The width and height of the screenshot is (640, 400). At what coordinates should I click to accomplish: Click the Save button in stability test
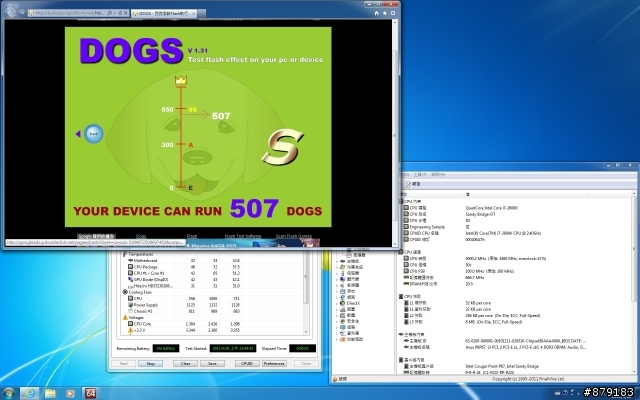point(212,363)
